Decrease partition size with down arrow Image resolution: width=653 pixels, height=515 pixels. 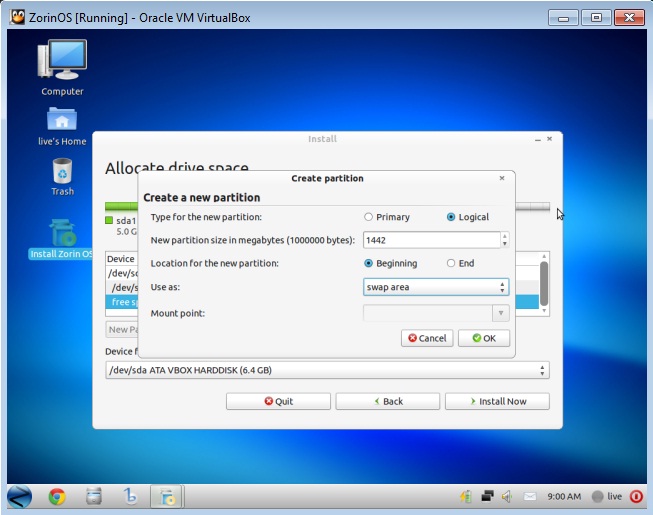(x=505, y=244)
